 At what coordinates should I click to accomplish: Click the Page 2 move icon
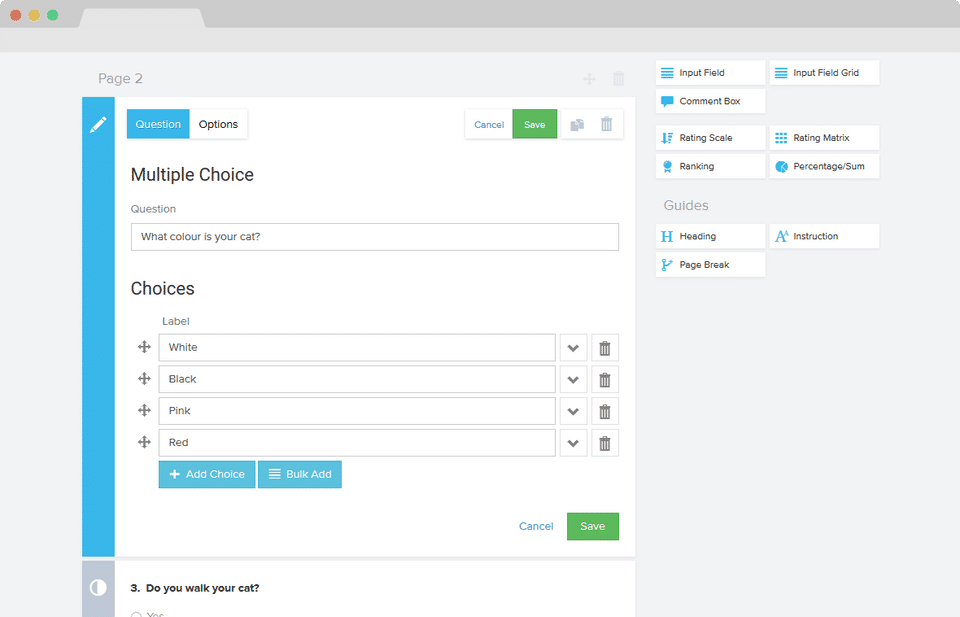point(589,79)
